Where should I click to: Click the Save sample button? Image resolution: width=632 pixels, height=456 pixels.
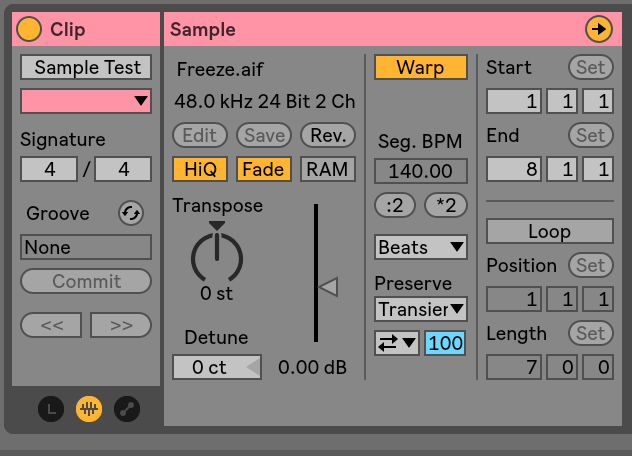[264, 135]
